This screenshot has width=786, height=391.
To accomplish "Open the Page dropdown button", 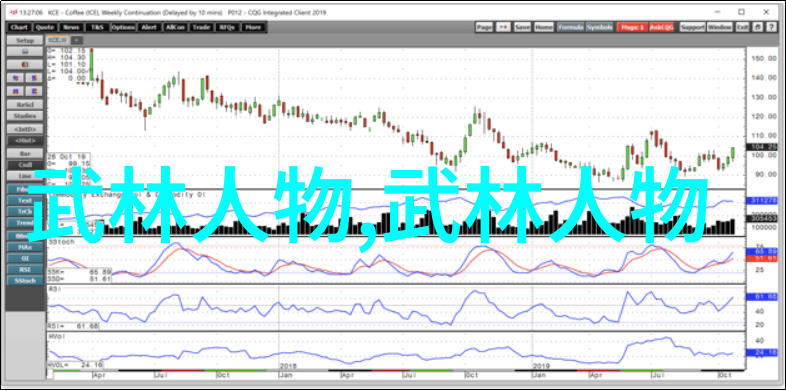I will click(484, 27).
